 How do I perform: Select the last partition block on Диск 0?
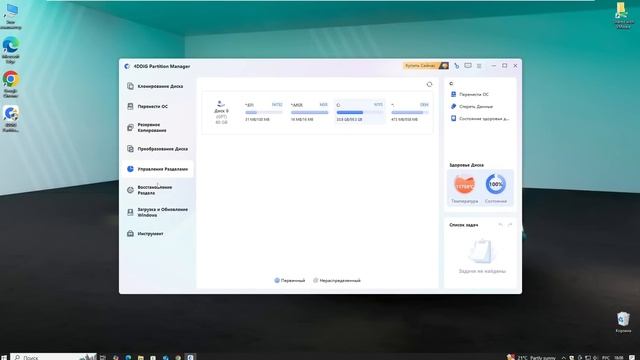coord(410,112)
